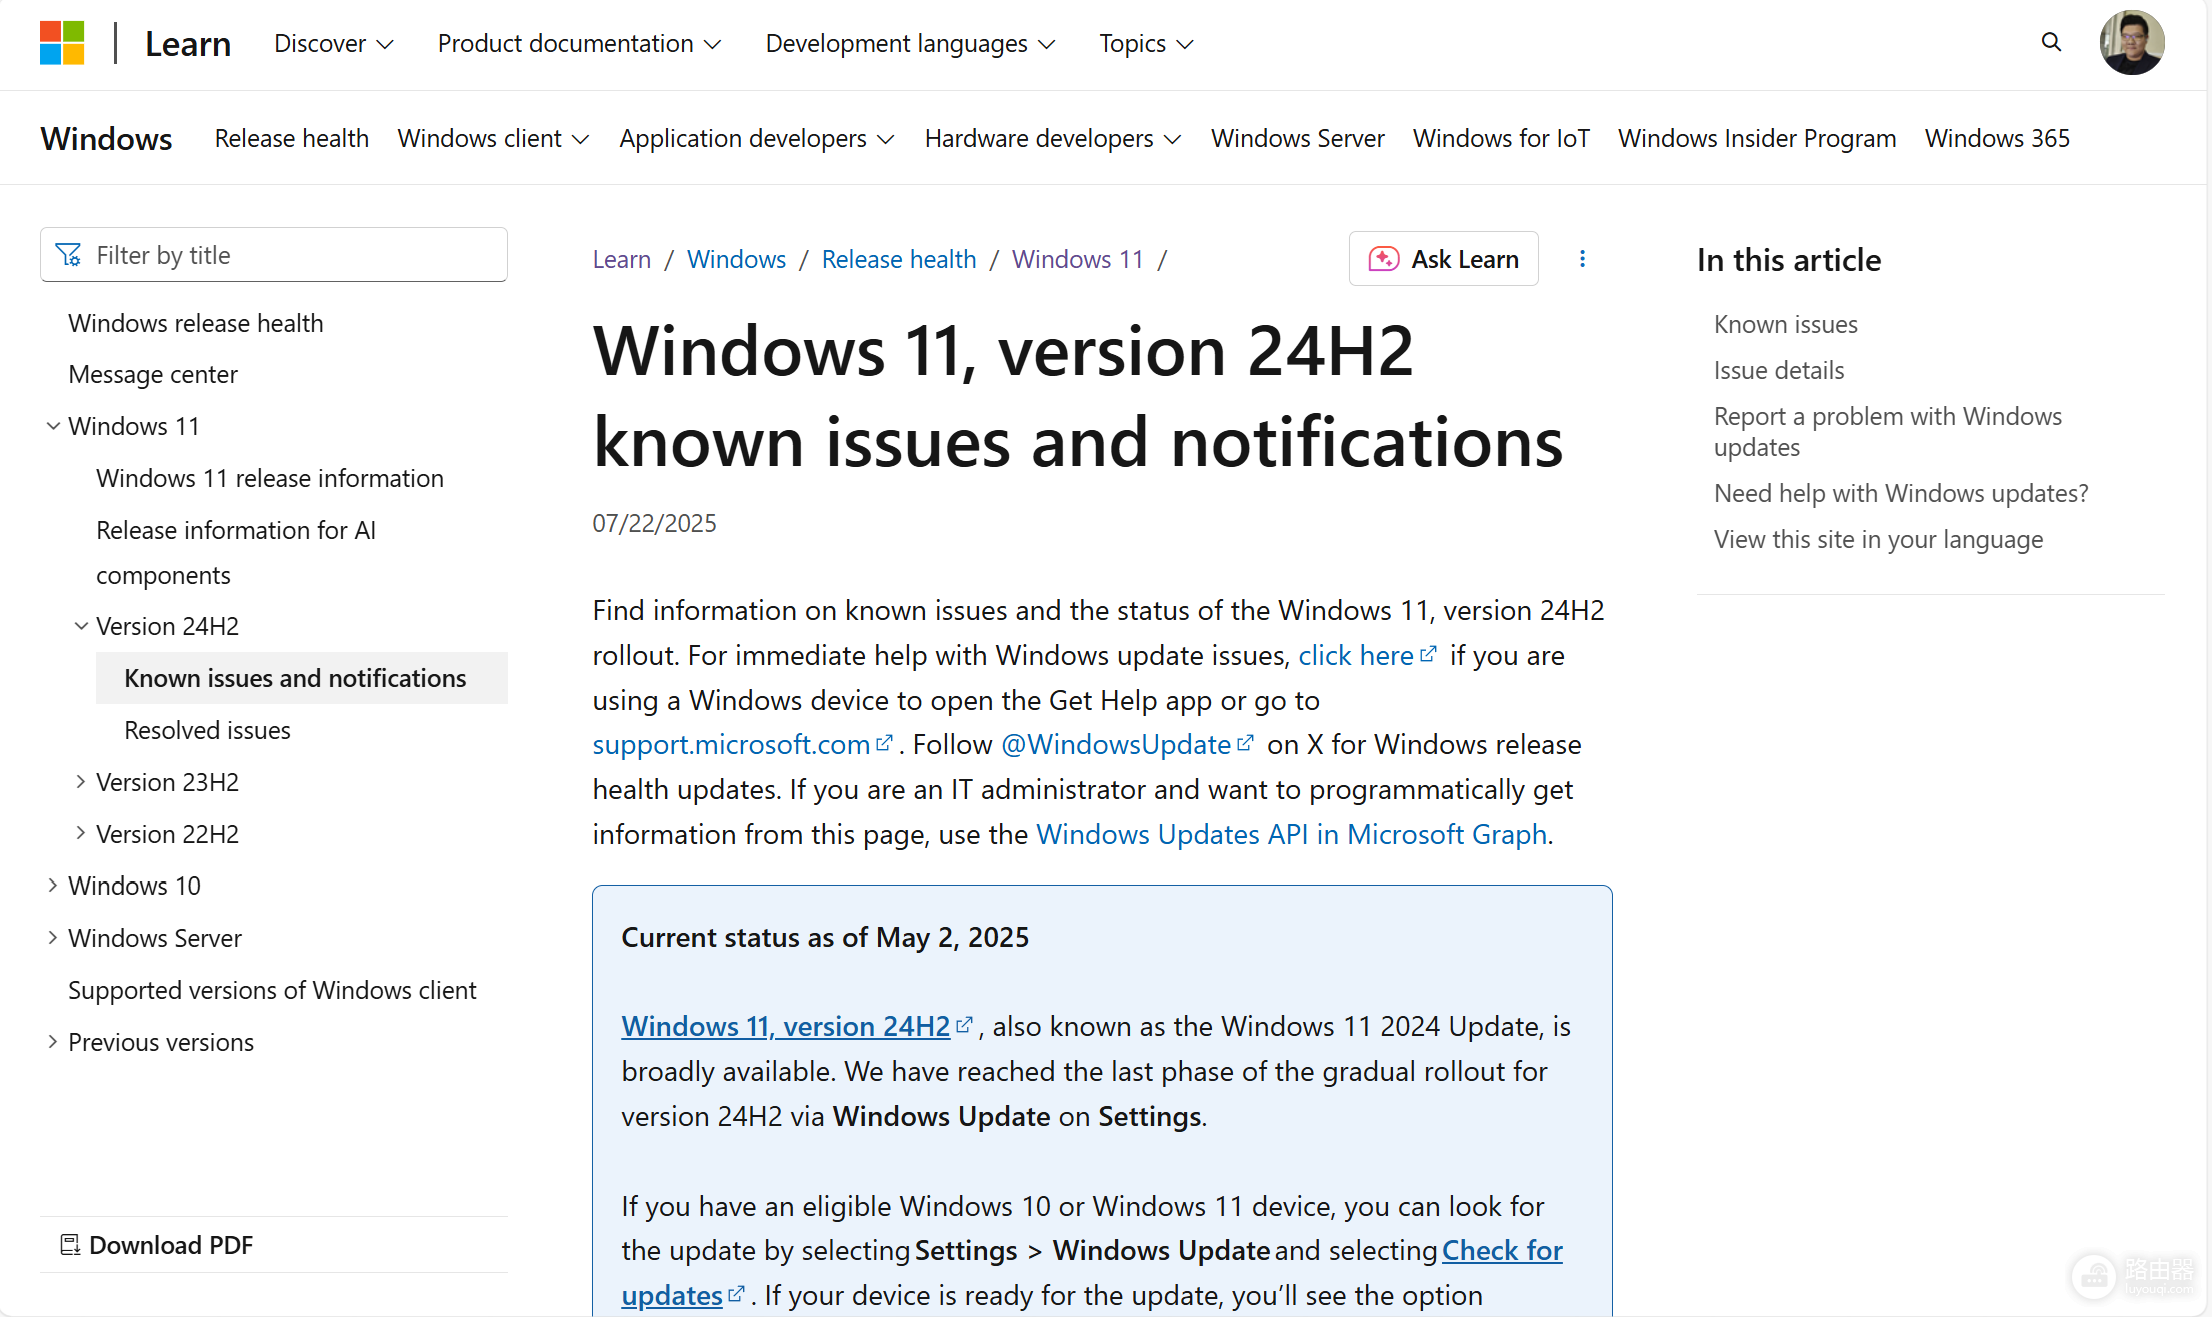Click the Ask Learn sparkle icon
Viewport: 2212px width, 1317px height.
coord(1384,259)
